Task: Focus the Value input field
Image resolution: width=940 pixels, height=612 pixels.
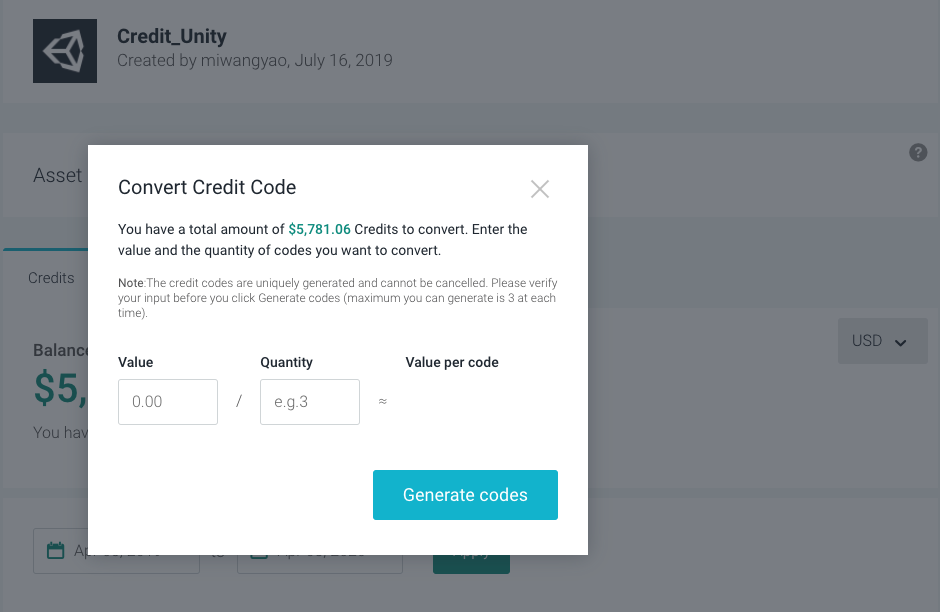Action: click(168, 402)
